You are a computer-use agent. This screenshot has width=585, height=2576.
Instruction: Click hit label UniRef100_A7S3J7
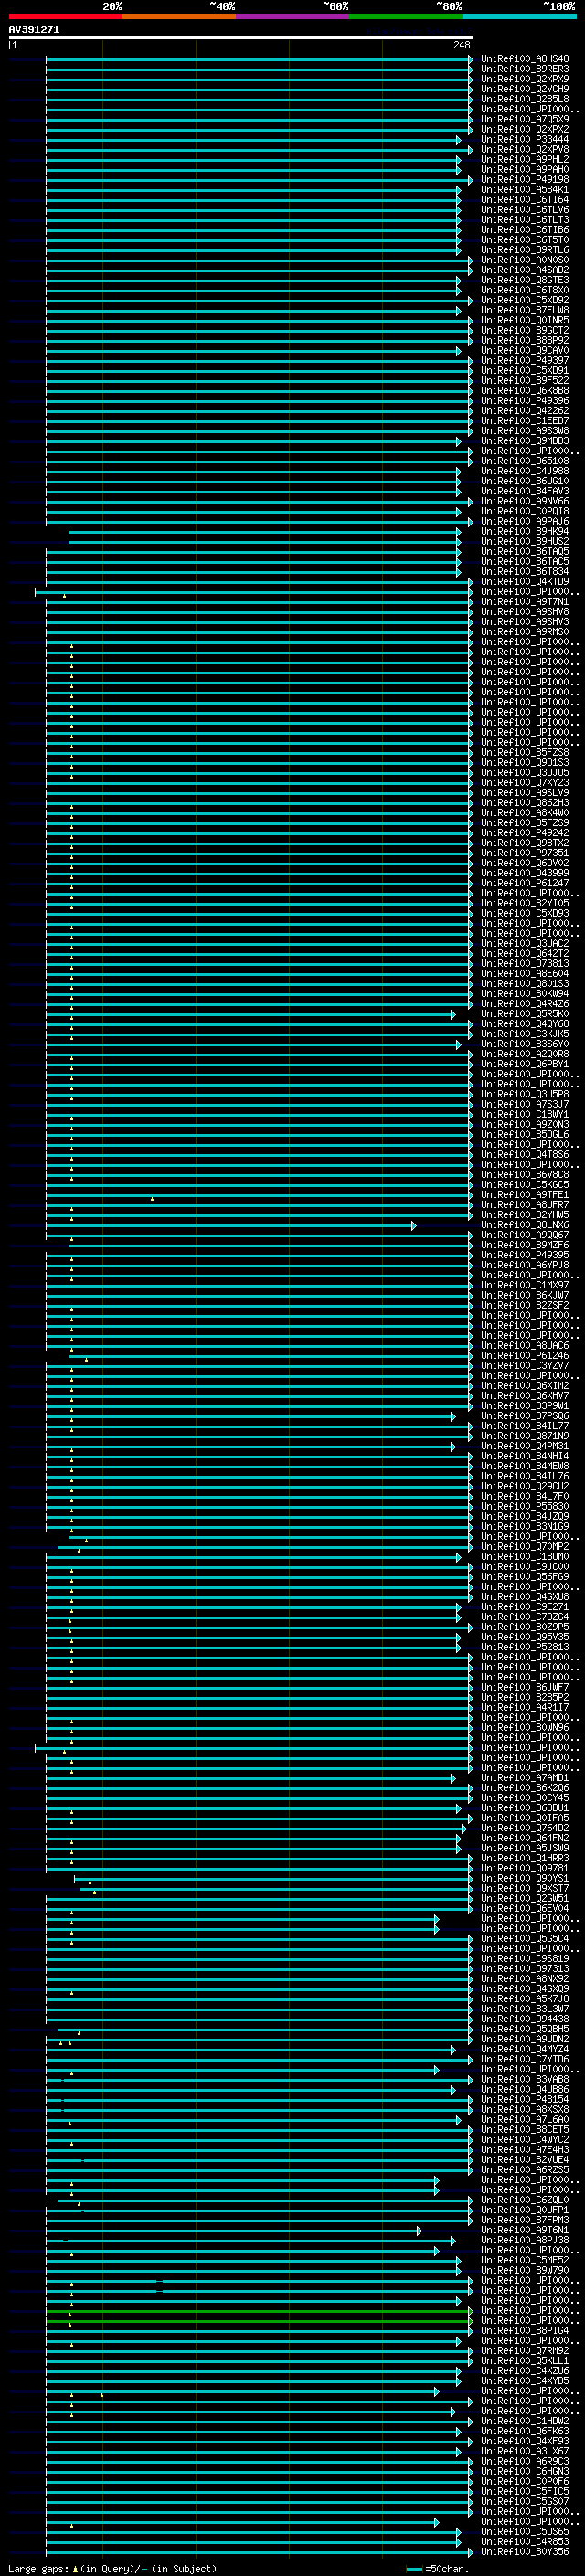525,1105
